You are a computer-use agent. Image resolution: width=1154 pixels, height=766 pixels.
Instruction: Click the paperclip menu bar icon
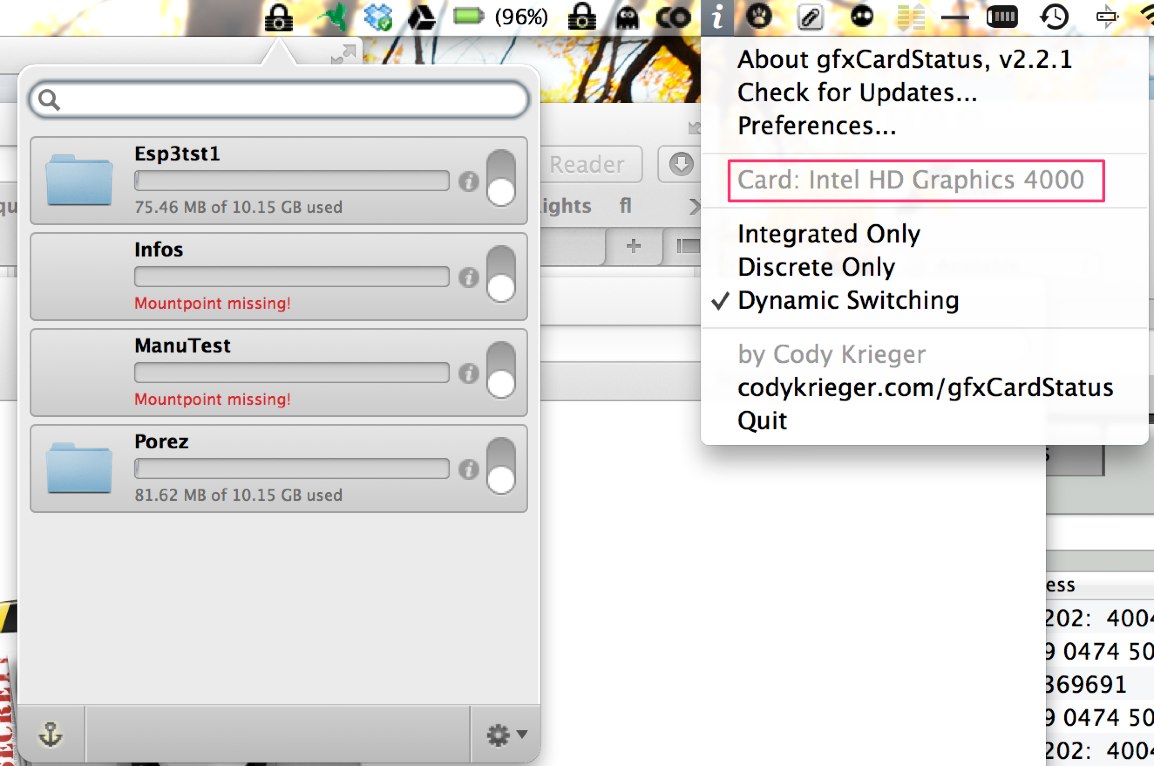tap(810, 16)
